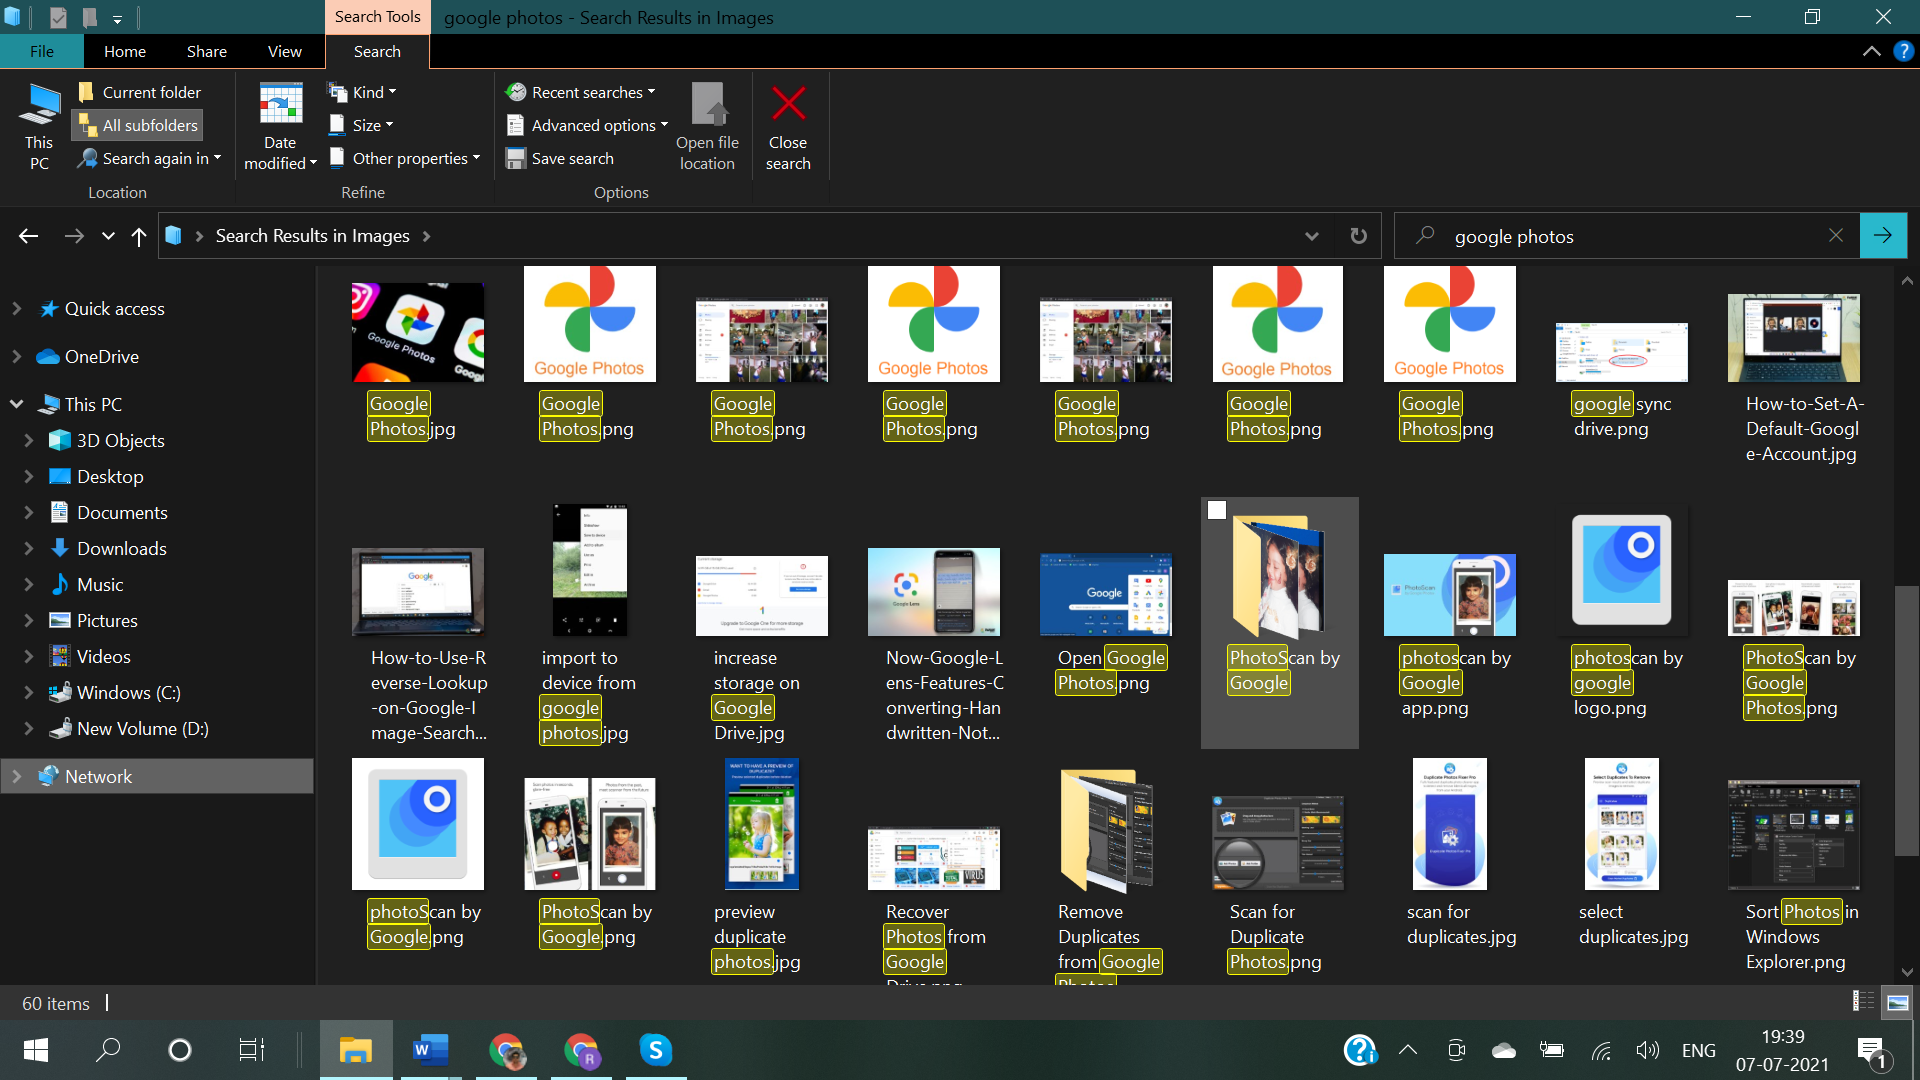Select Pictures in navigation pane
1920x1080 pixels.
pos(107,620)
